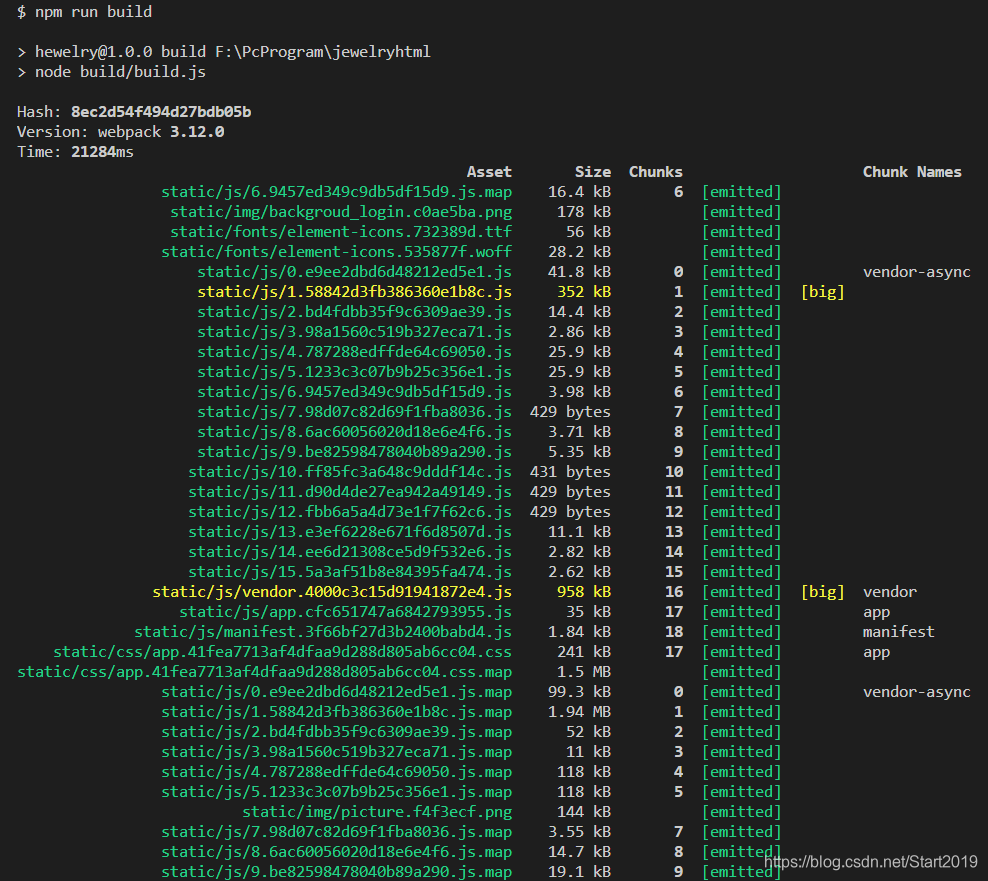Click the 431 bytes size value
This screenshot has height=881, width=988.
[x=570, y=472]
